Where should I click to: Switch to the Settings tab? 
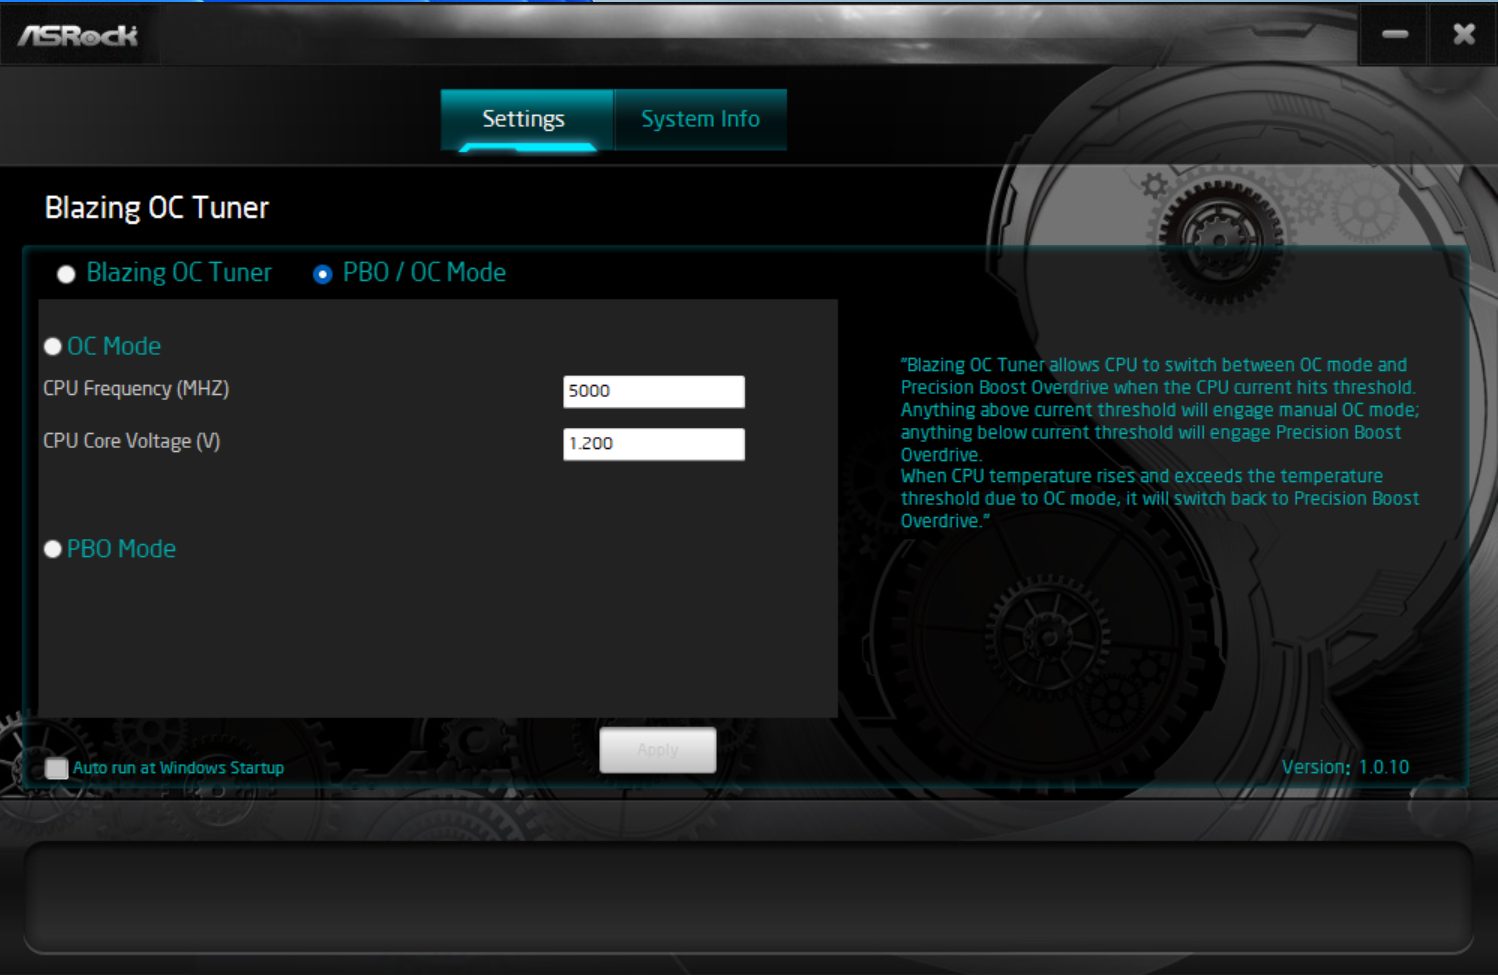pyautogui.click(x=525, y=119)
